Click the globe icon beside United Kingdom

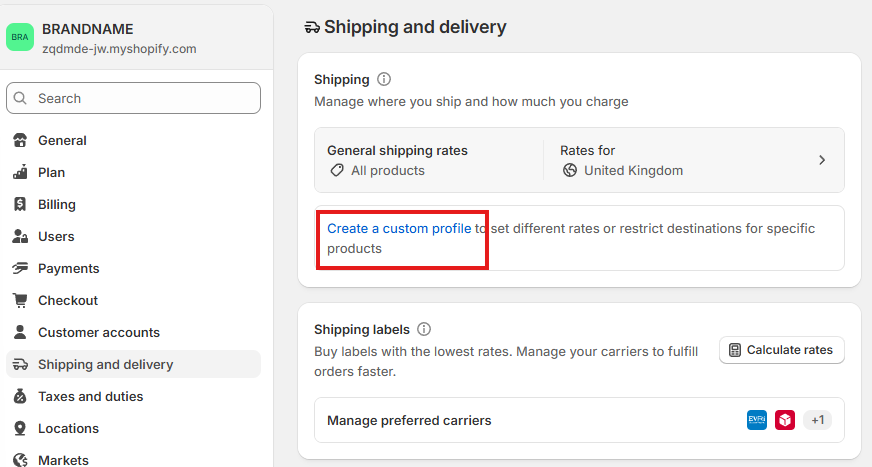570,170
